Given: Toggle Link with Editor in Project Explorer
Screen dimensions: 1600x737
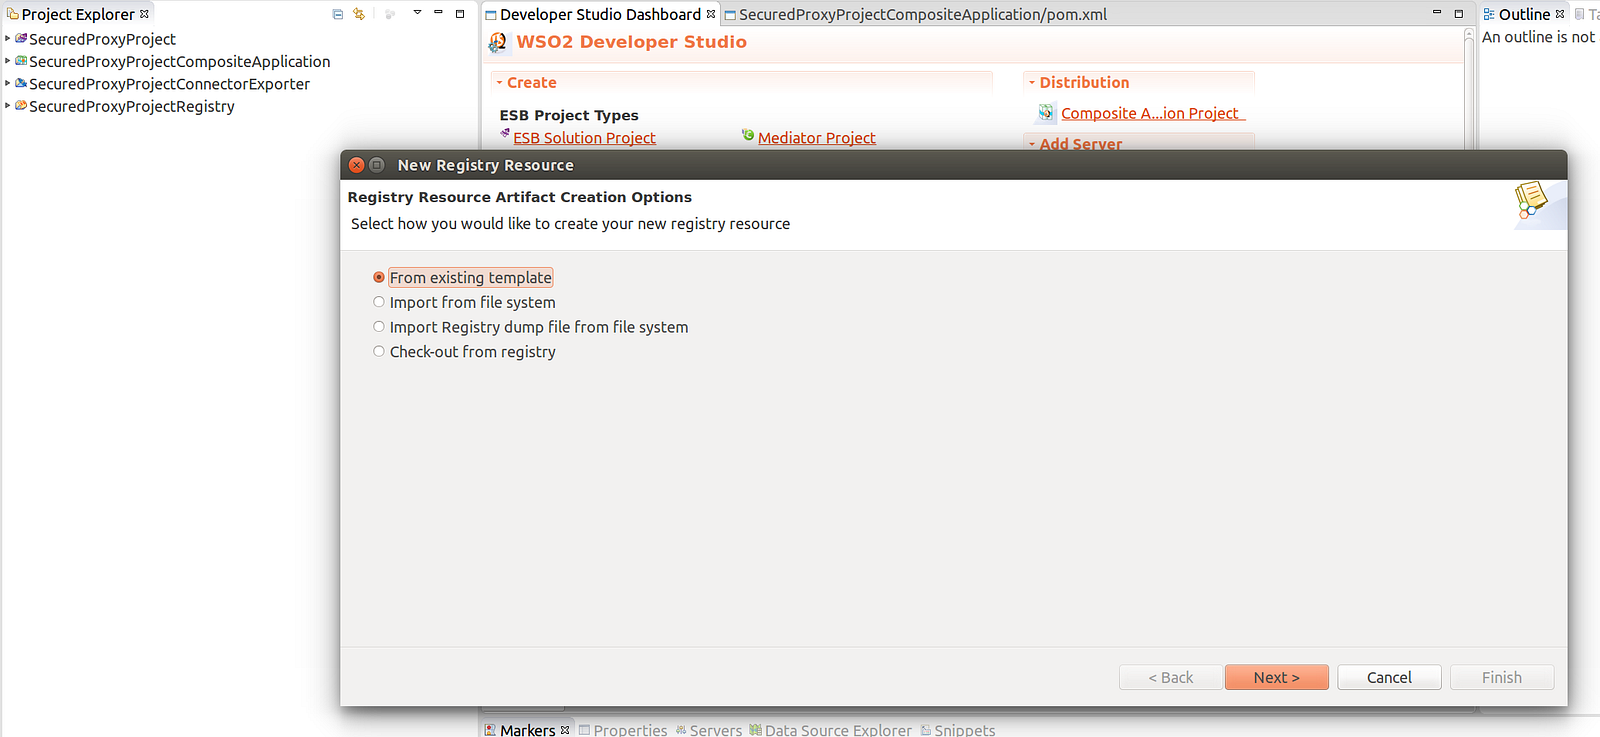Looking at the screenshot, I should (x=359, y=14).
